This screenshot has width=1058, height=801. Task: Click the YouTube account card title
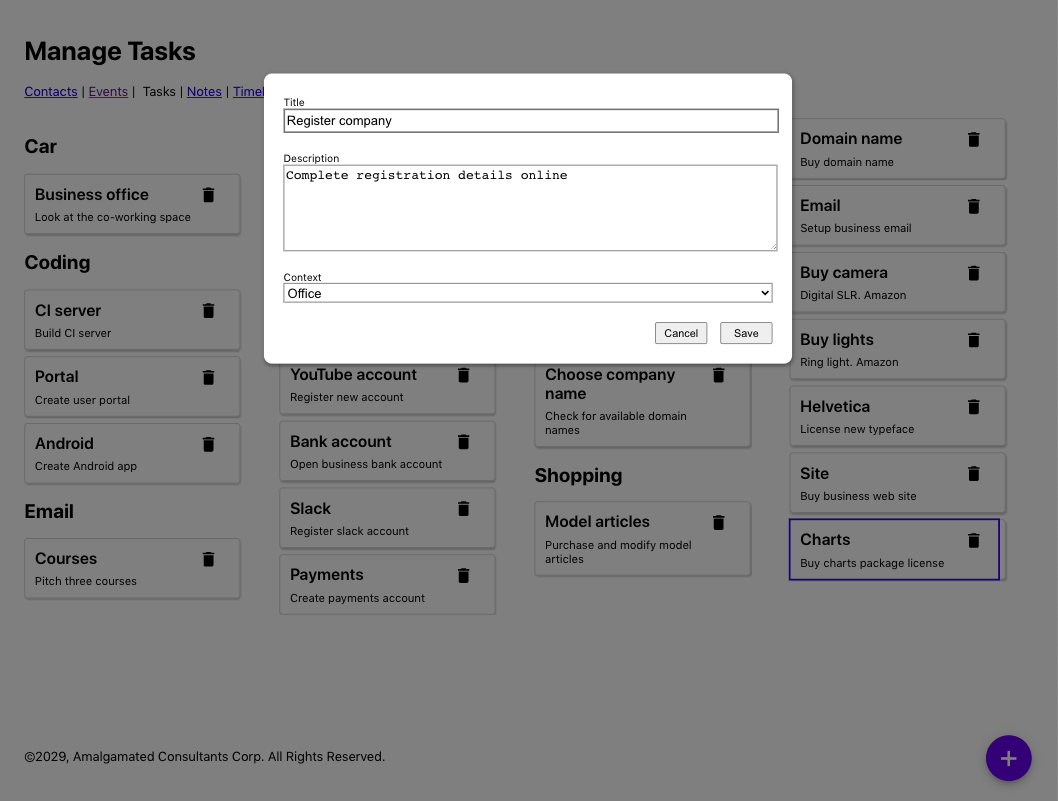tap(354, 375)
